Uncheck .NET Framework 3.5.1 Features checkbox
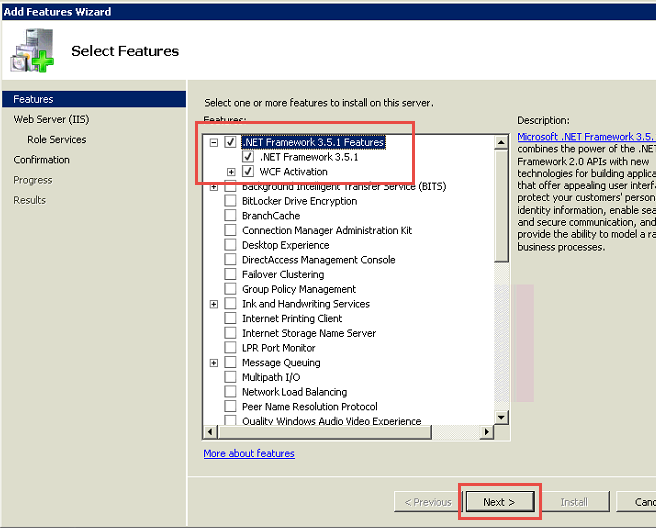 230,142
